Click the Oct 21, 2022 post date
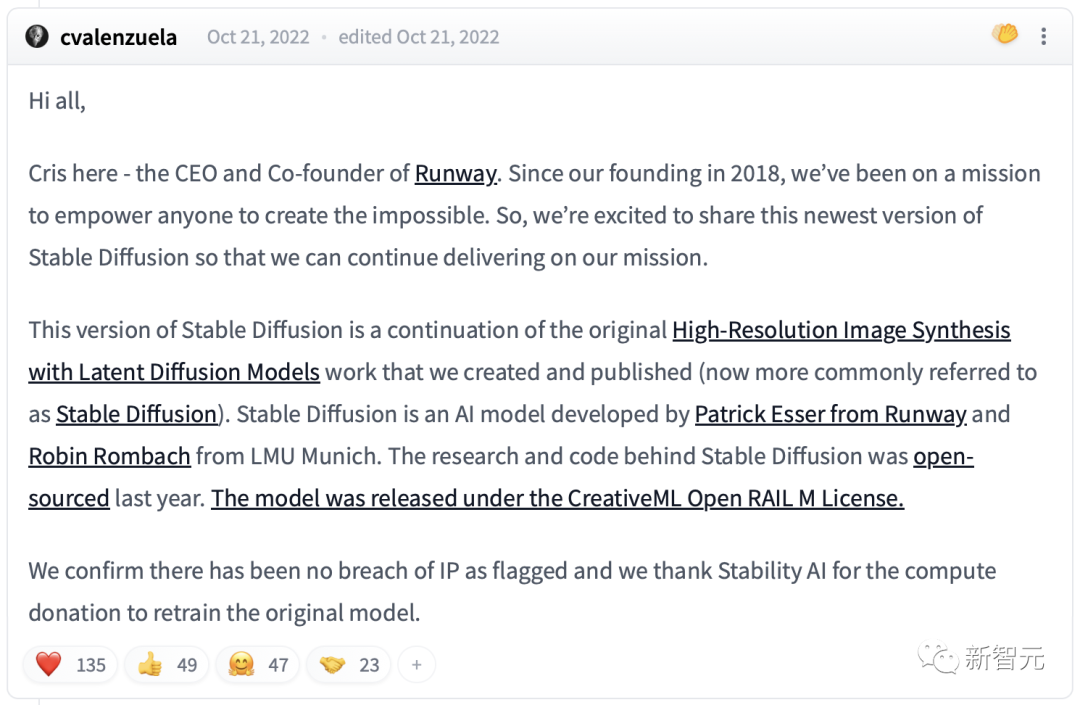This screenshot has width=1080, height=705. click(258, 38)
